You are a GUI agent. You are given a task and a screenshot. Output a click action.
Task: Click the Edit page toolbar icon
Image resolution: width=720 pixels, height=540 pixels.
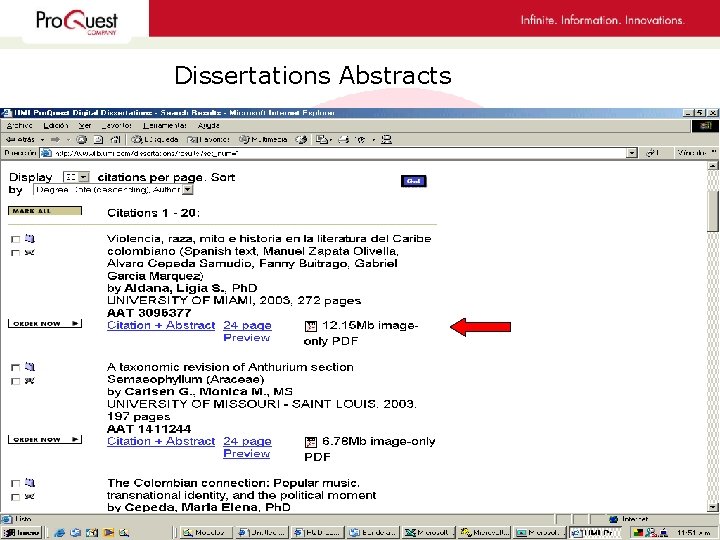pos(361,139)
